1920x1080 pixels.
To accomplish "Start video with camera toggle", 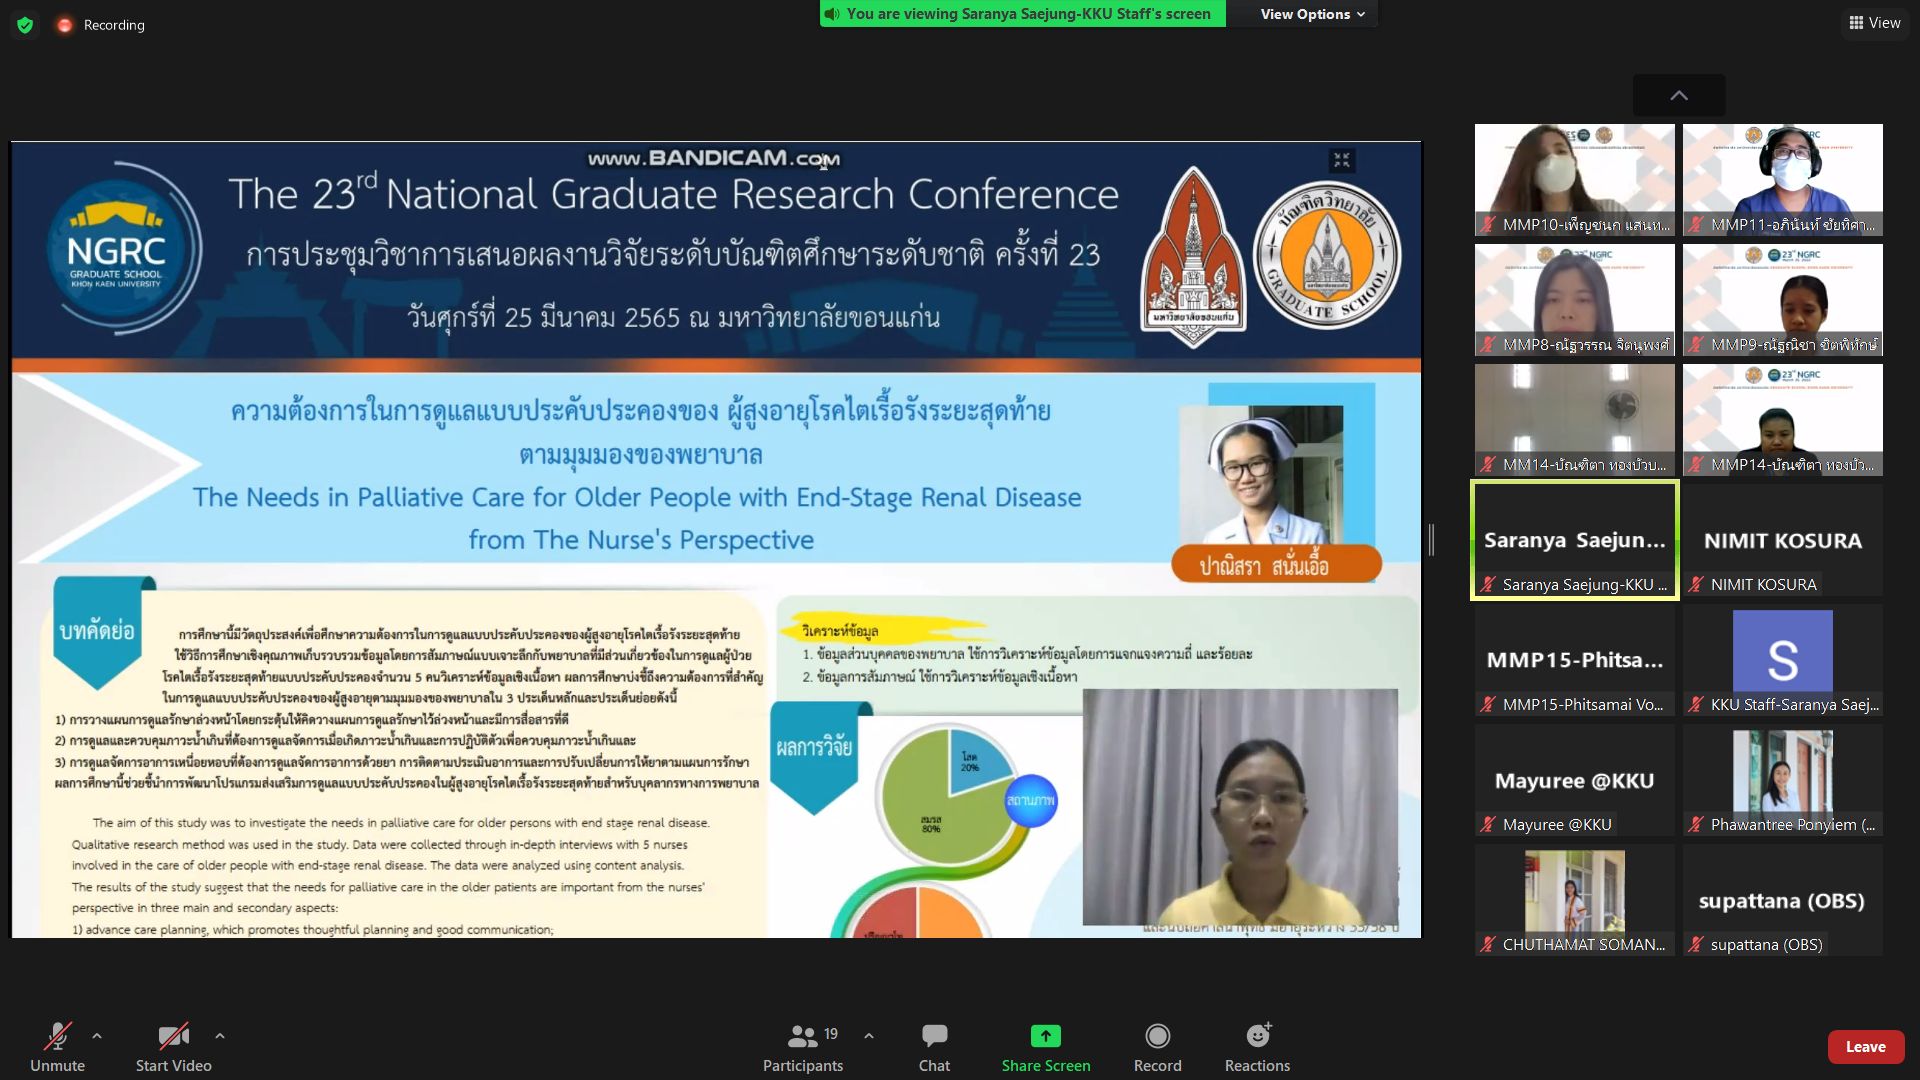I will coord(173,1036).
